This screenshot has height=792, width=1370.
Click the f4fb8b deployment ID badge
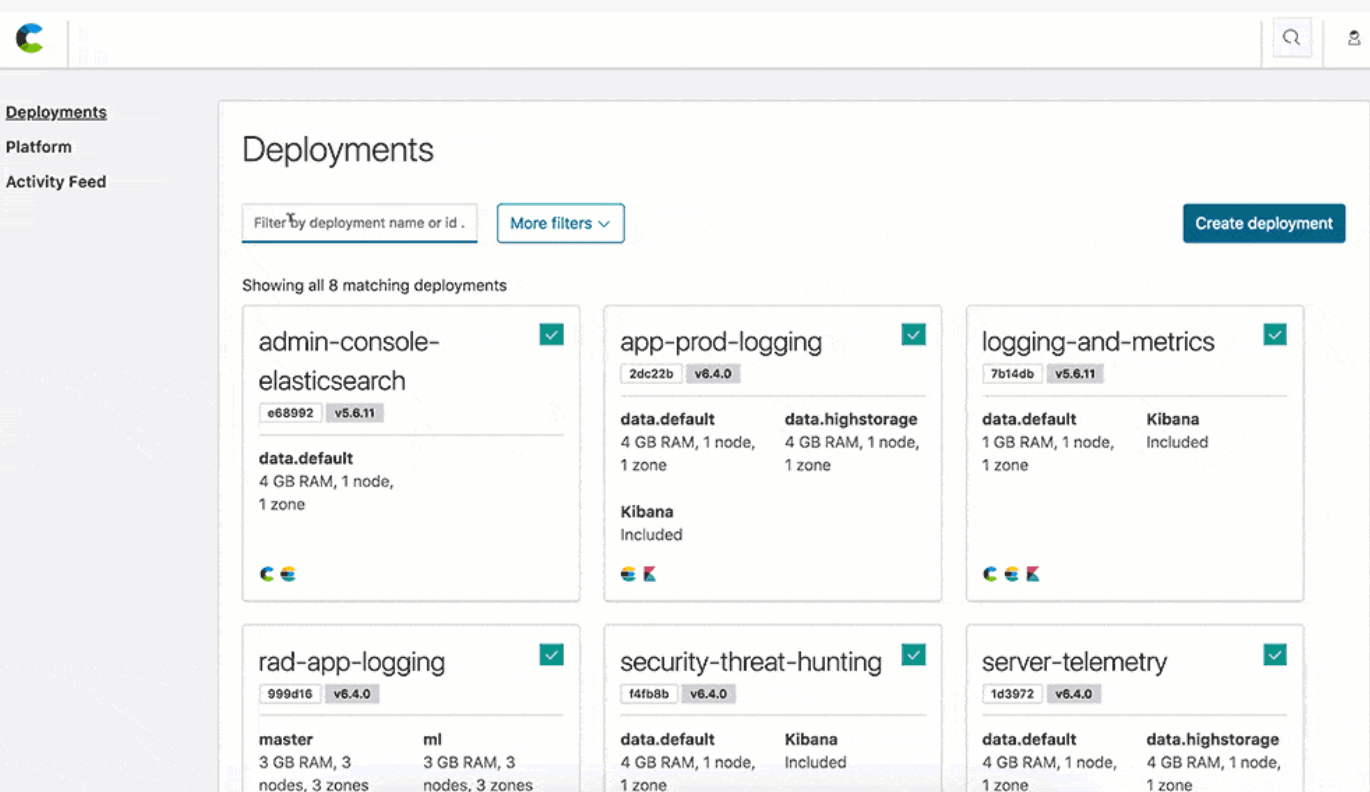651,694
